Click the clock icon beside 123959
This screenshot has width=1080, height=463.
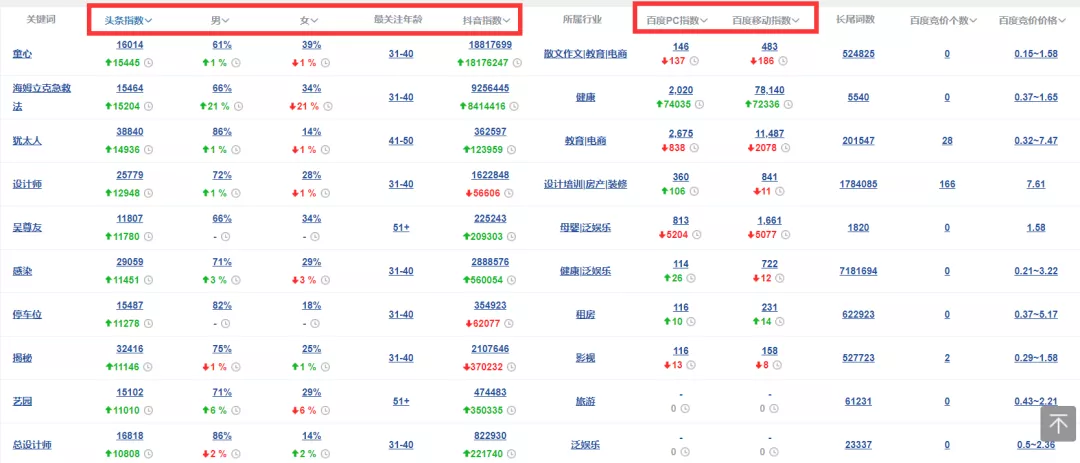pyautogui.click(x=512, y=150)
